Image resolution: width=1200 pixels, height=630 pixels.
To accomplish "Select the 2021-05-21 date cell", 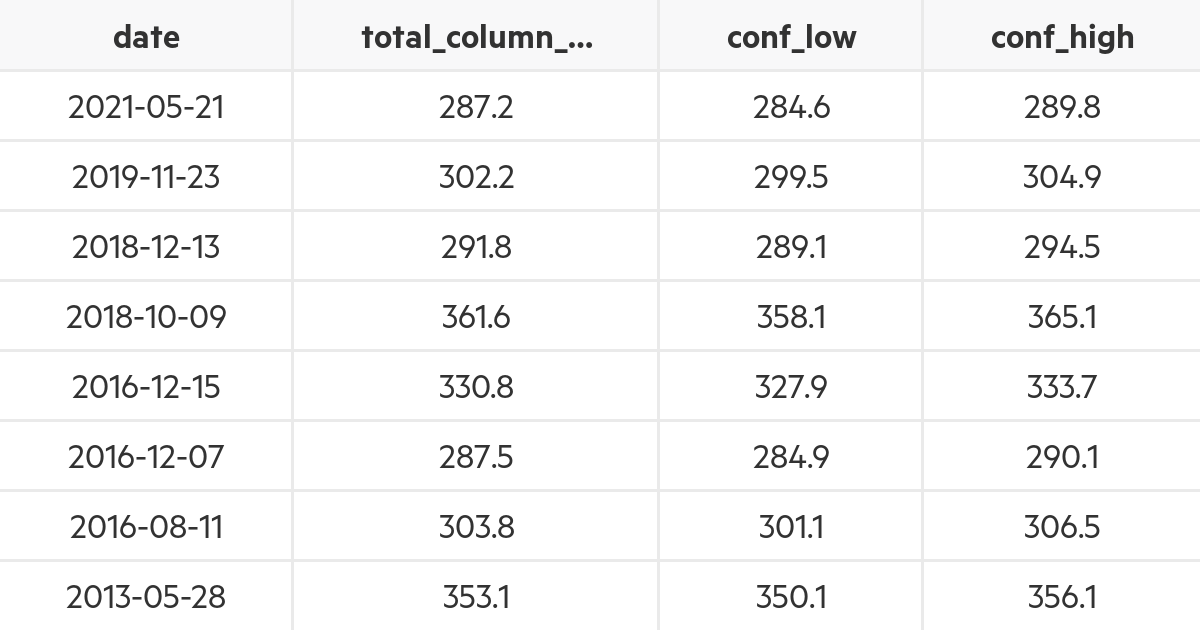I will (146, 107).
